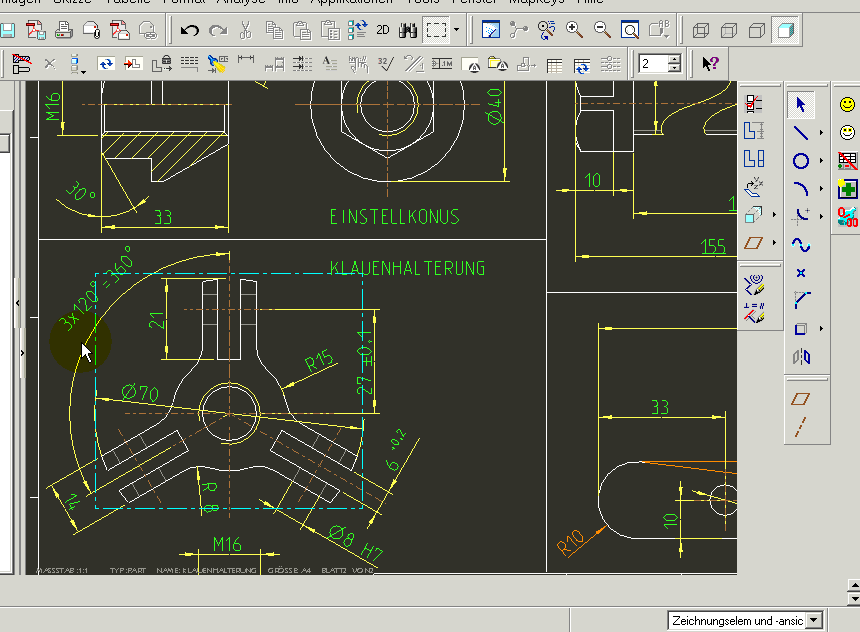Expand the Circle tool flyout arrow

[x=821, y=161]
